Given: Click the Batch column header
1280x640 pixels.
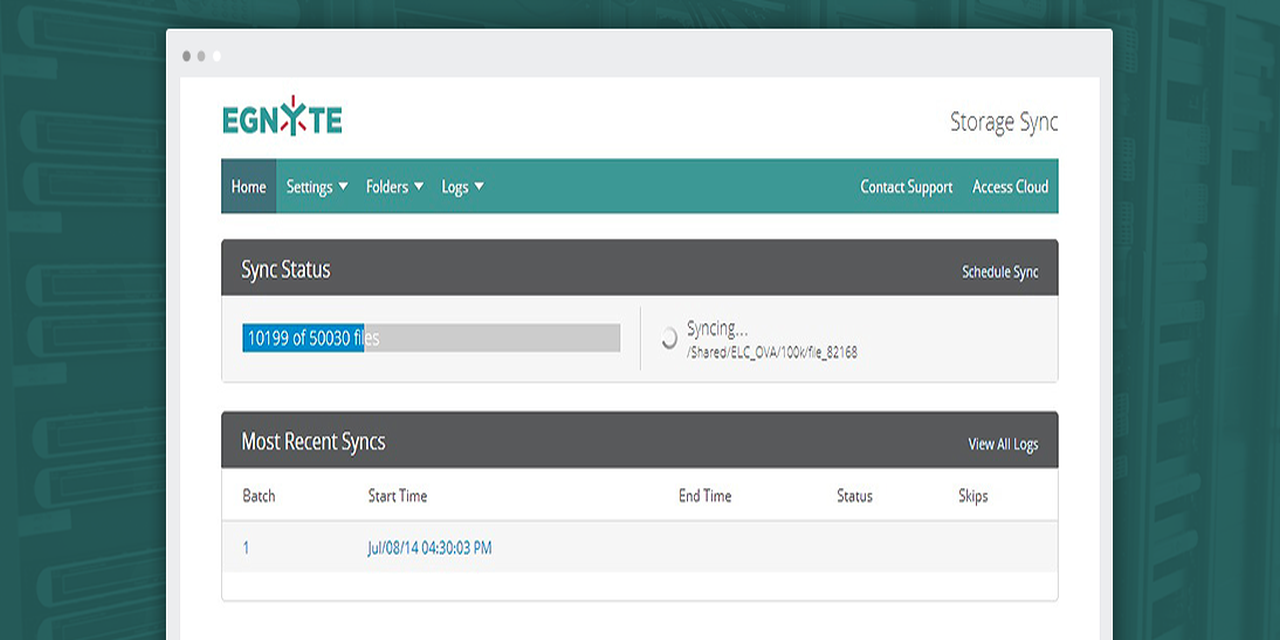Looking at the screenshot, I should coord(259,496).
